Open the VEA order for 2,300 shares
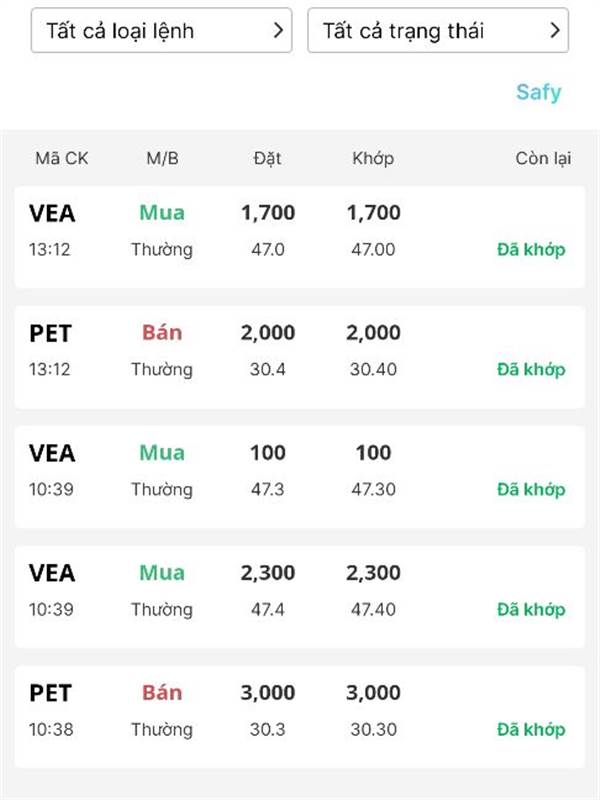Screen dimensions: 600x800 point(299,596)
